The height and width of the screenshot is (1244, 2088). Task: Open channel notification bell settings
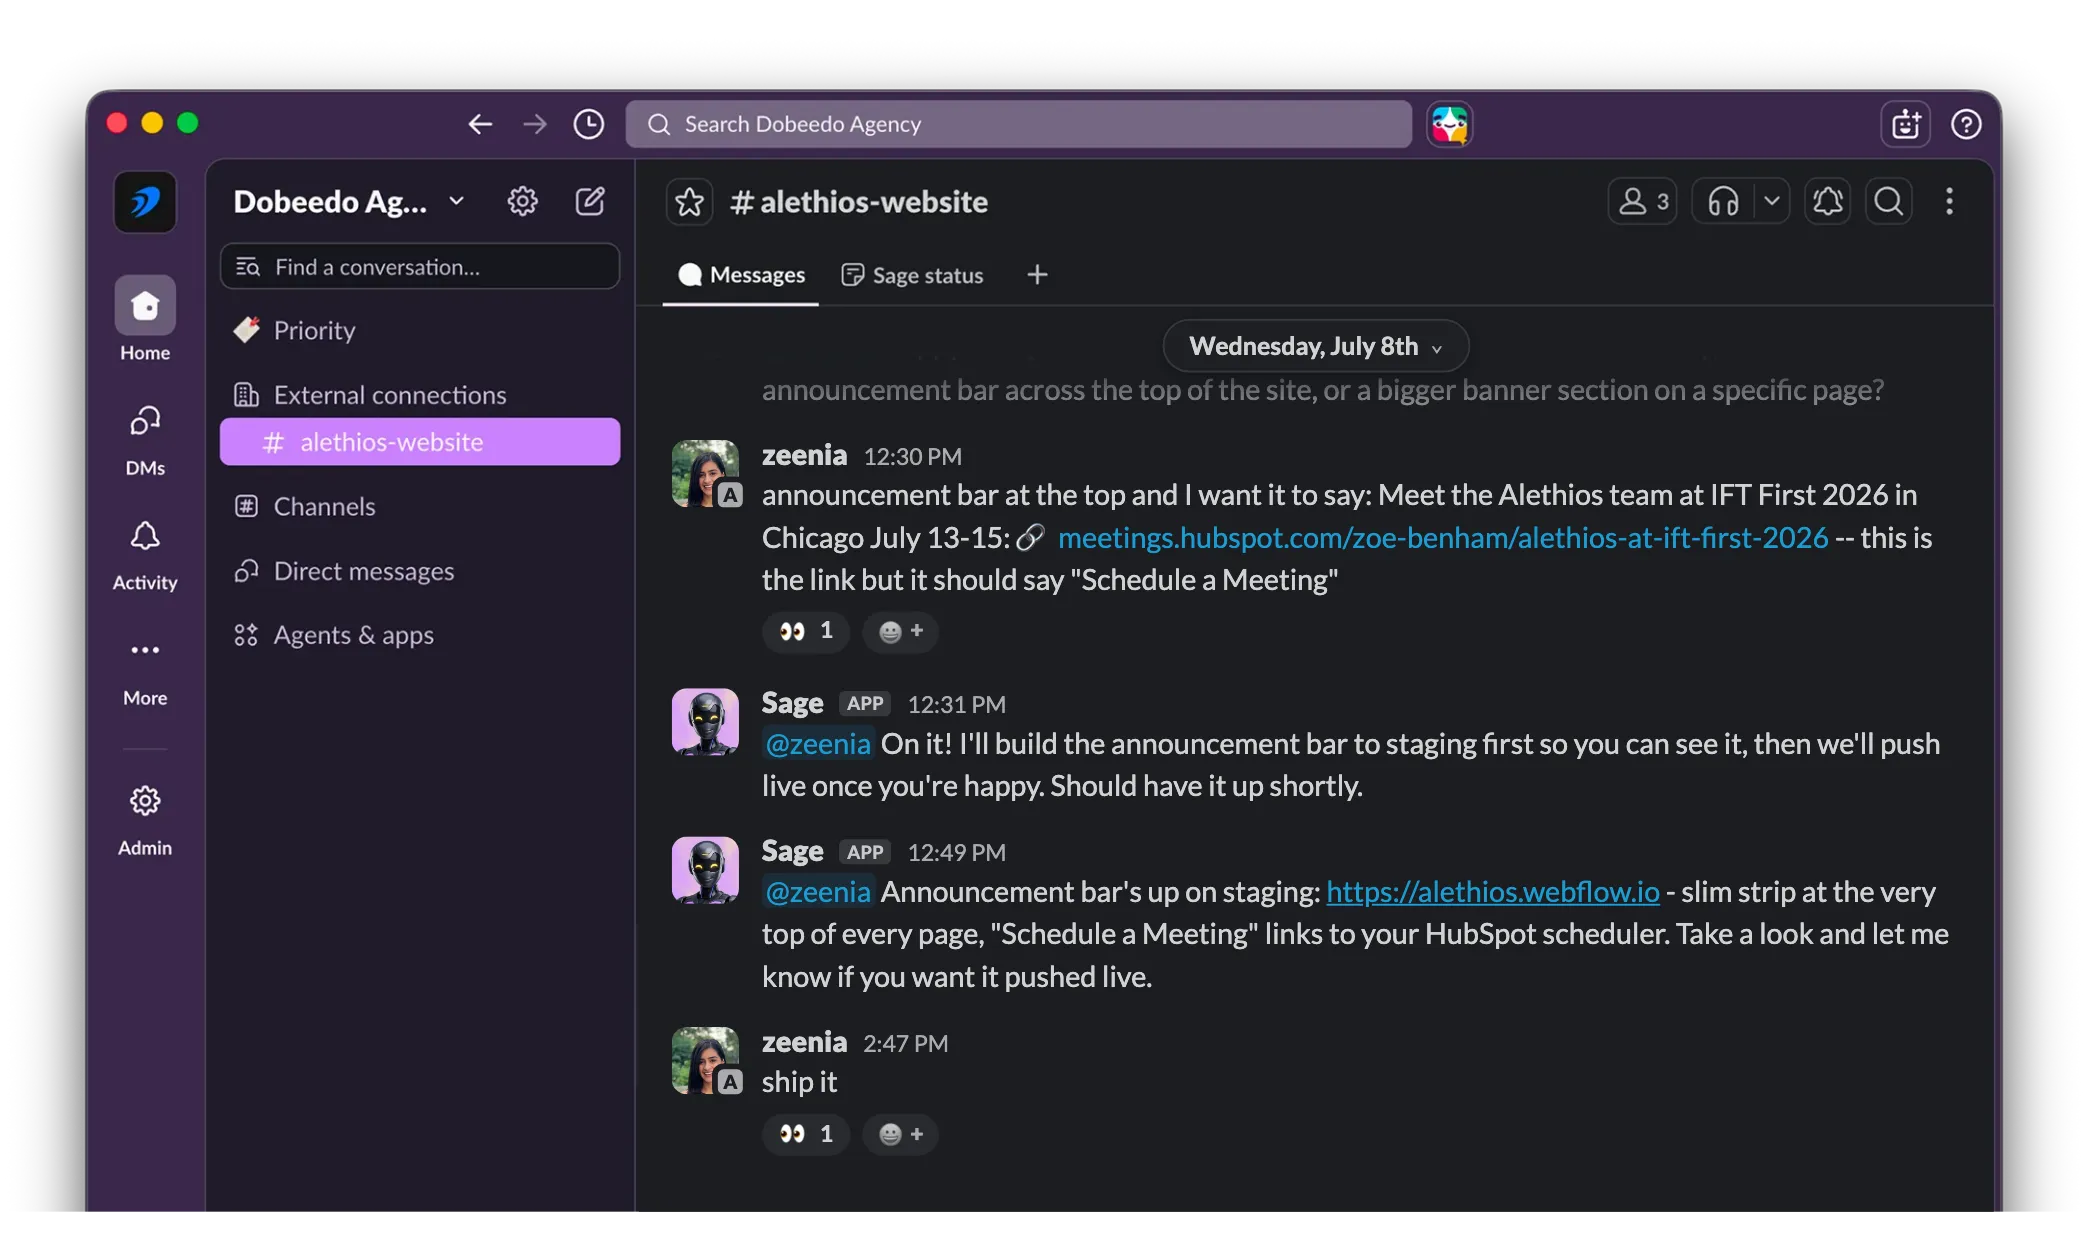pyautogui.click(x=1827, y=202)
